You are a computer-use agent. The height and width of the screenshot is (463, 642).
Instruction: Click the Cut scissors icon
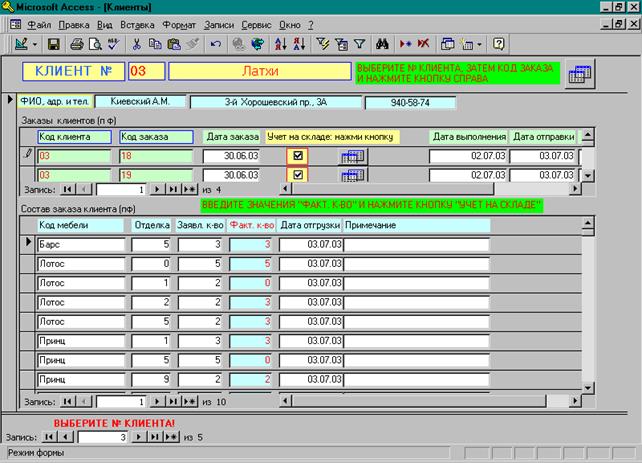139,44
